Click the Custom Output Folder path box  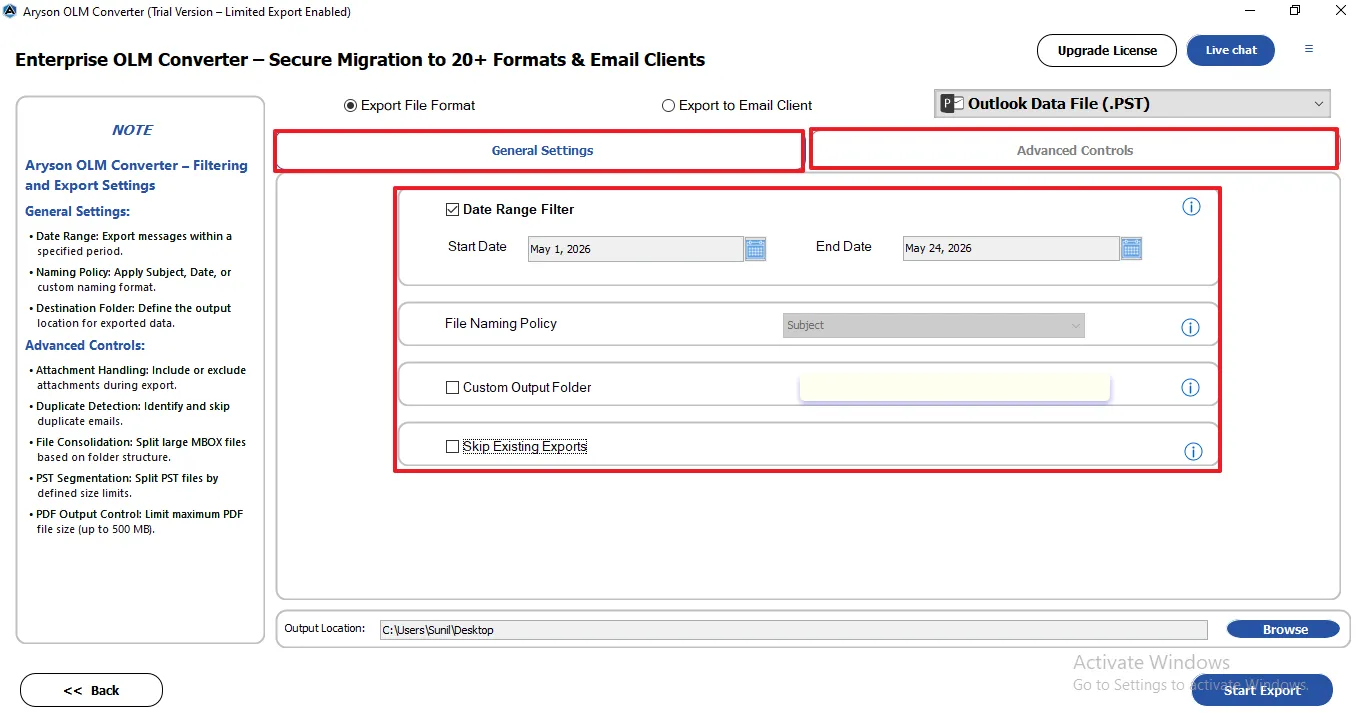(955, 388)
